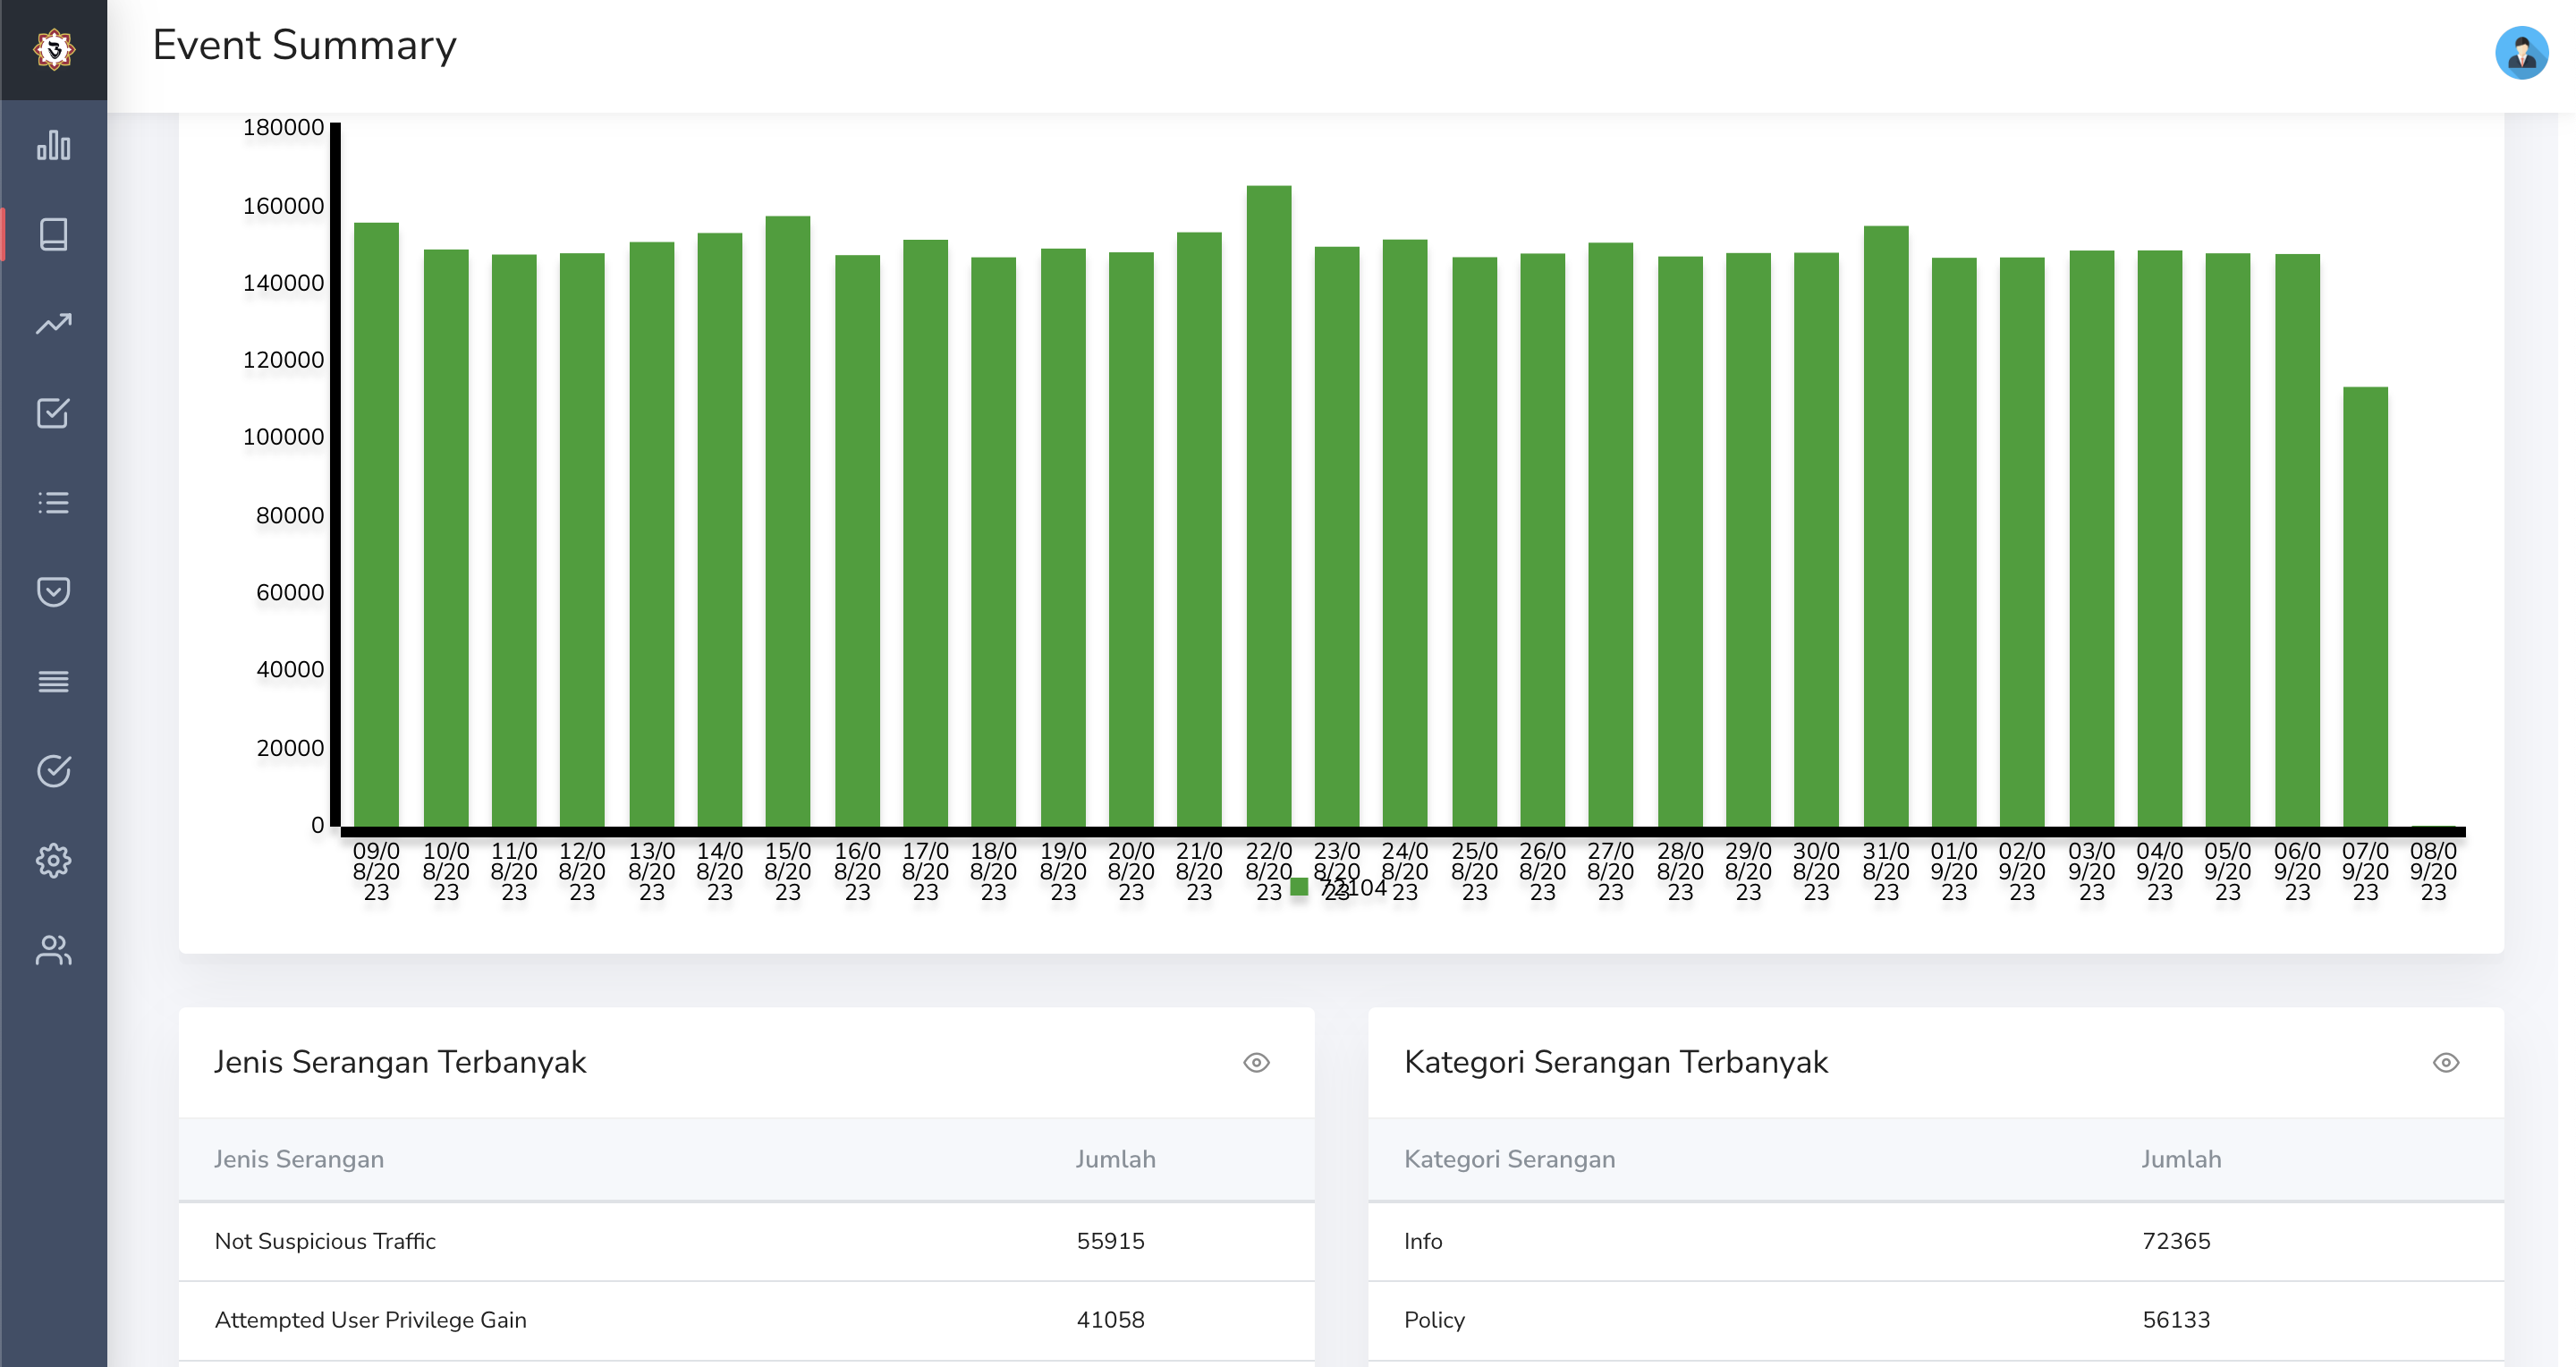Image resolution: width=2576 pixels, height=1367 pixels.
Task: Open the checked square sidebar icon
Action: (54, 413)
